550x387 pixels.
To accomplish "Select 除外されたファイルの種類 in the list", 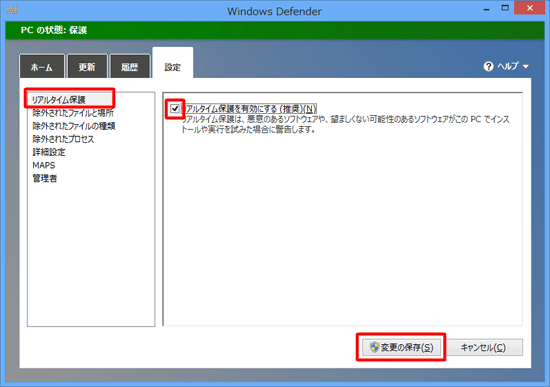I will click(74, 126).
